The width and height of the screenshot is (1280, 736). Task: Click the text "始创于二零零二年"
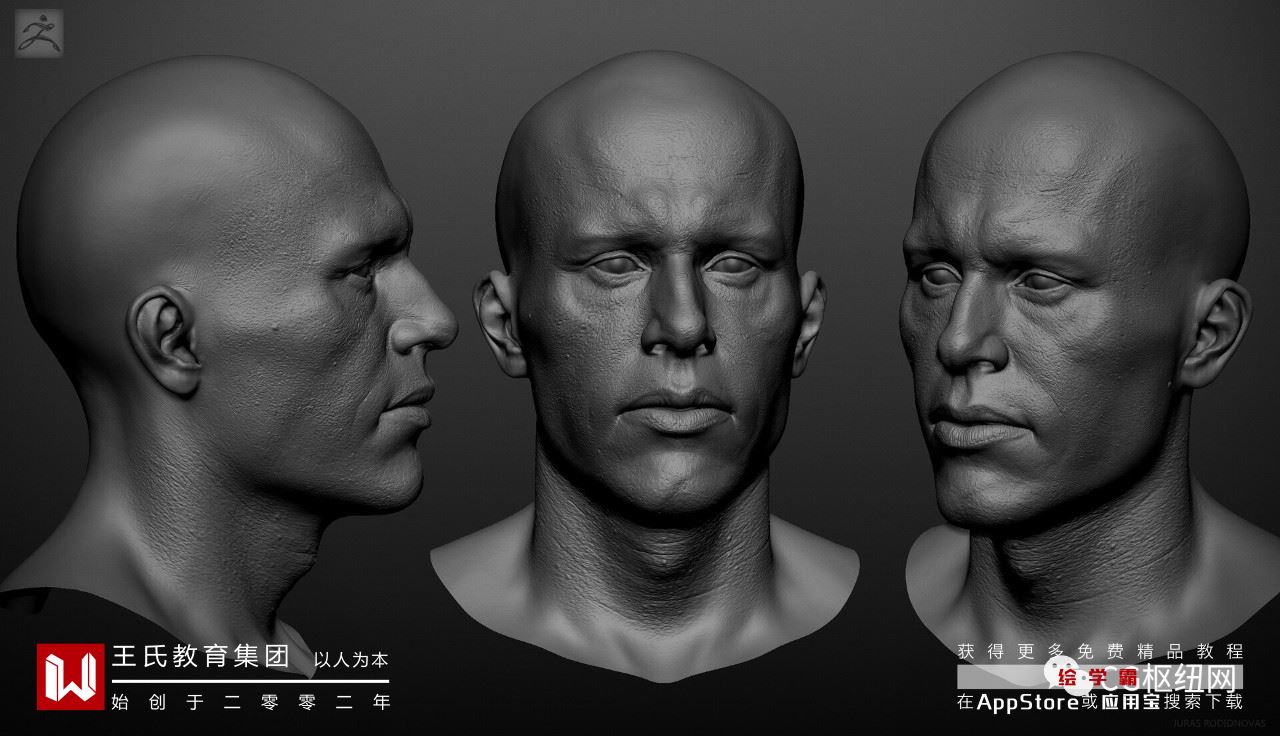[x=253, y=701]
